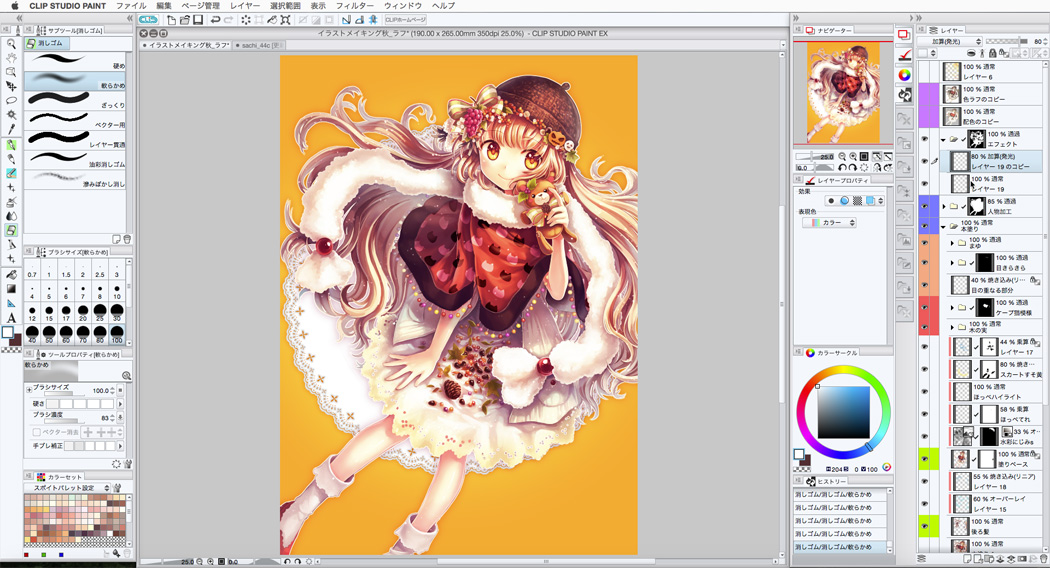The height and width of the screenshot is (568, 1050).
Task: Hide the レイヤー 19 layer
Action: click(x=925, y=184)
